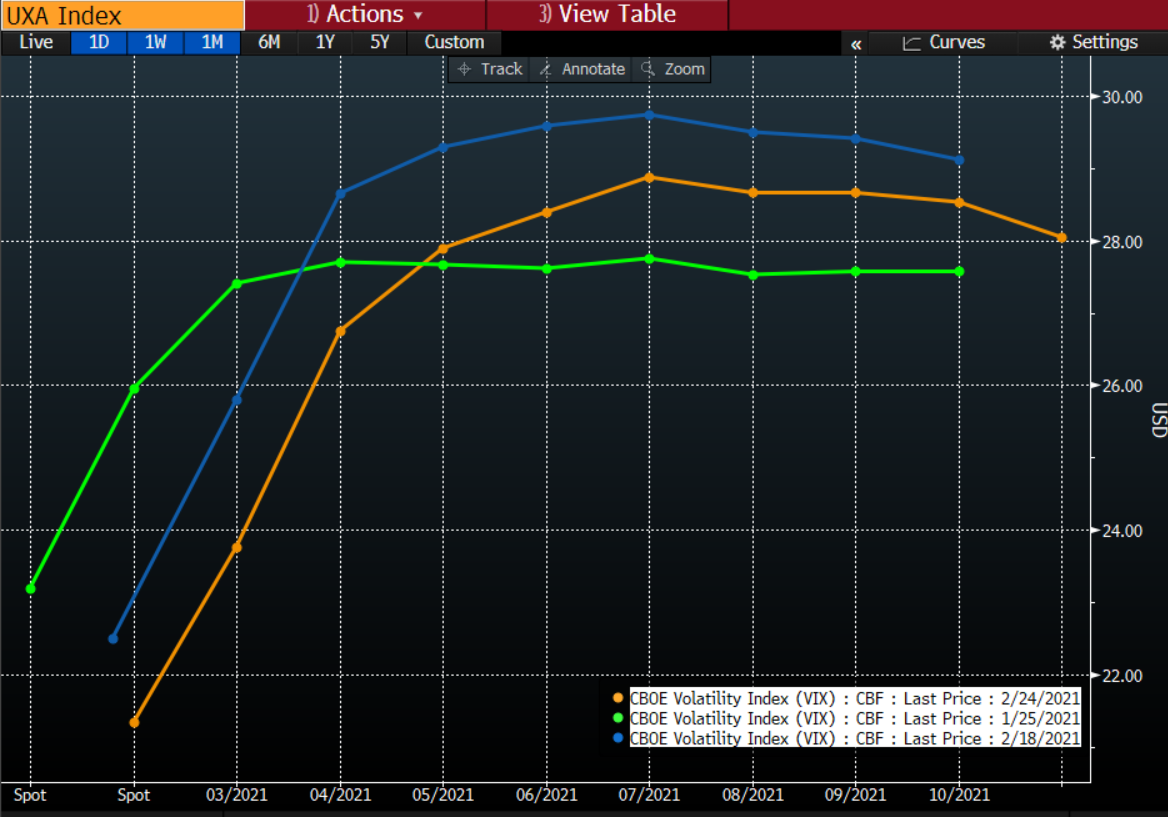Select the 5Y time range
This screenshot has height=817, width=1168.
pos(380,42)
